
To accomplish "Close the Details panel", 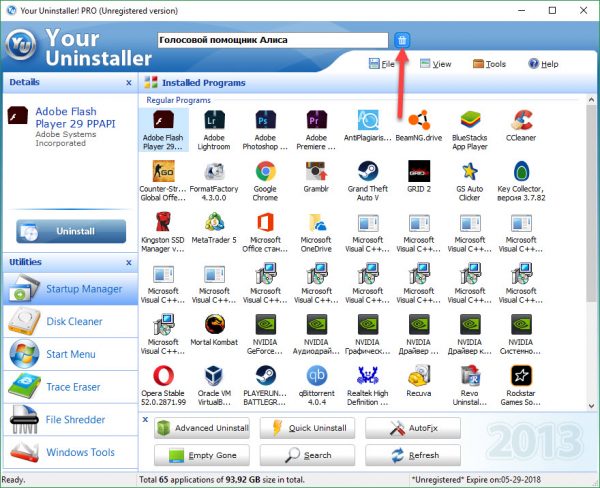I will click(129, 83).
